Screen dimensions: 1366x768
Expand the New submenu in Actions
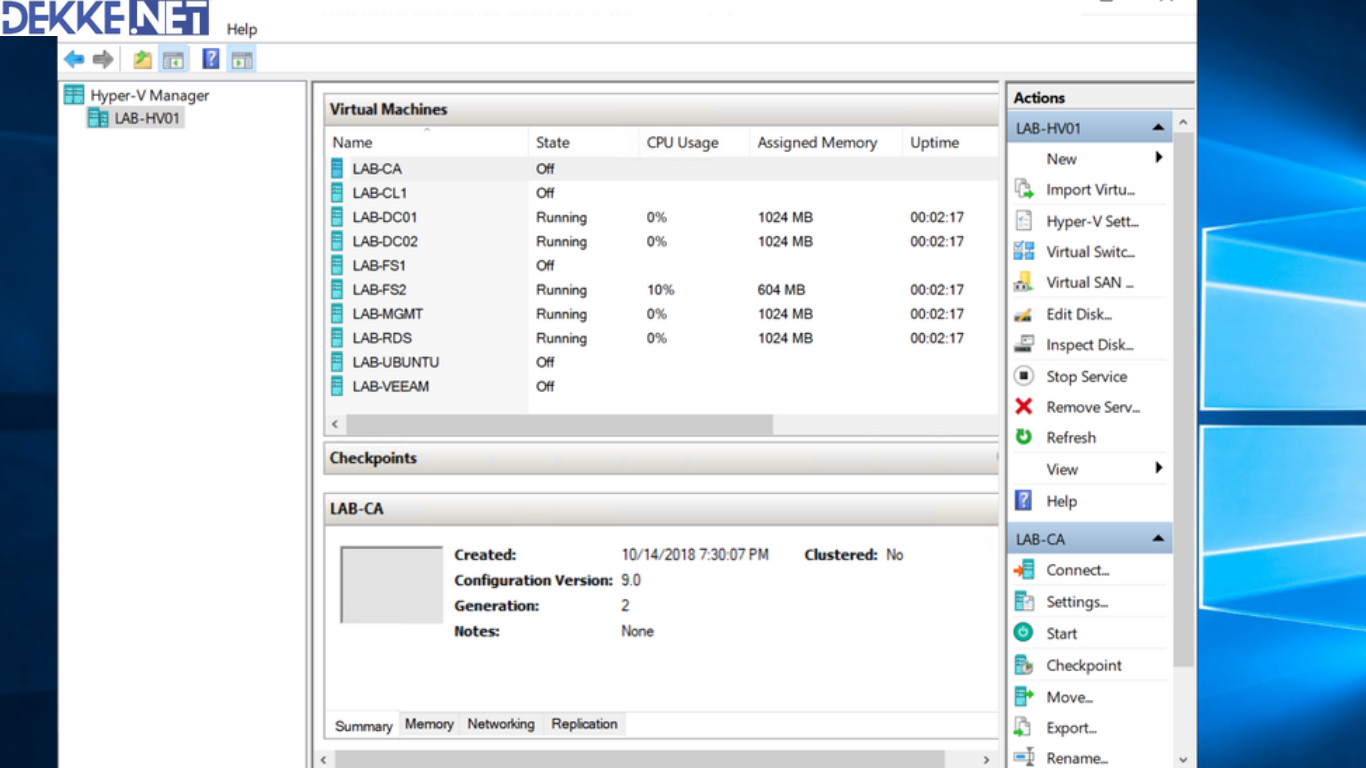click(1158, 158)
